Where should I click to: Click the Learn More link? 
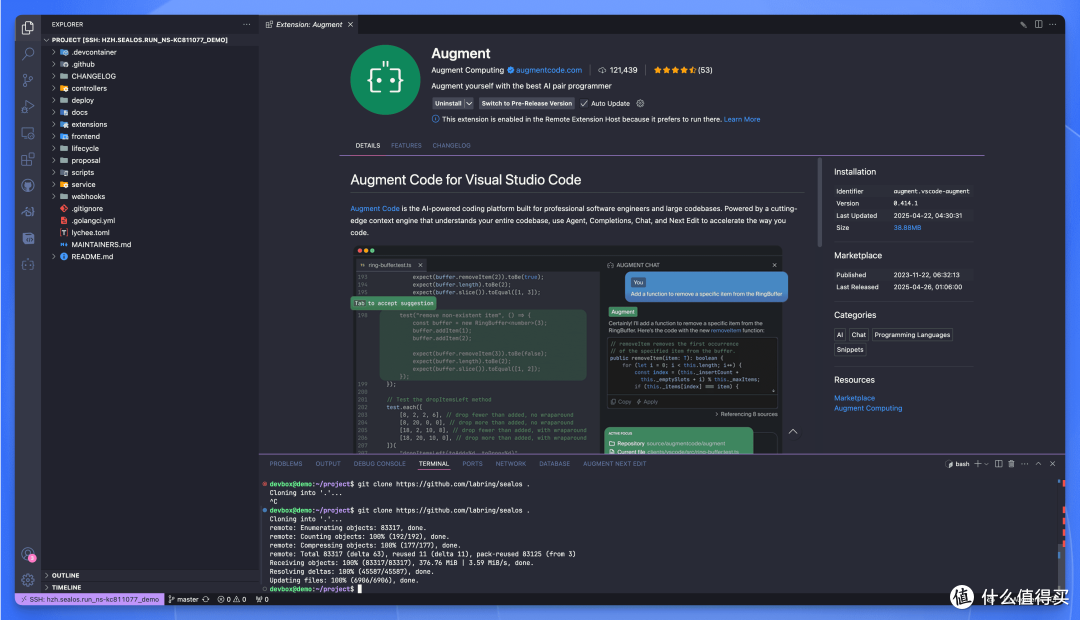tap(742, 119)
